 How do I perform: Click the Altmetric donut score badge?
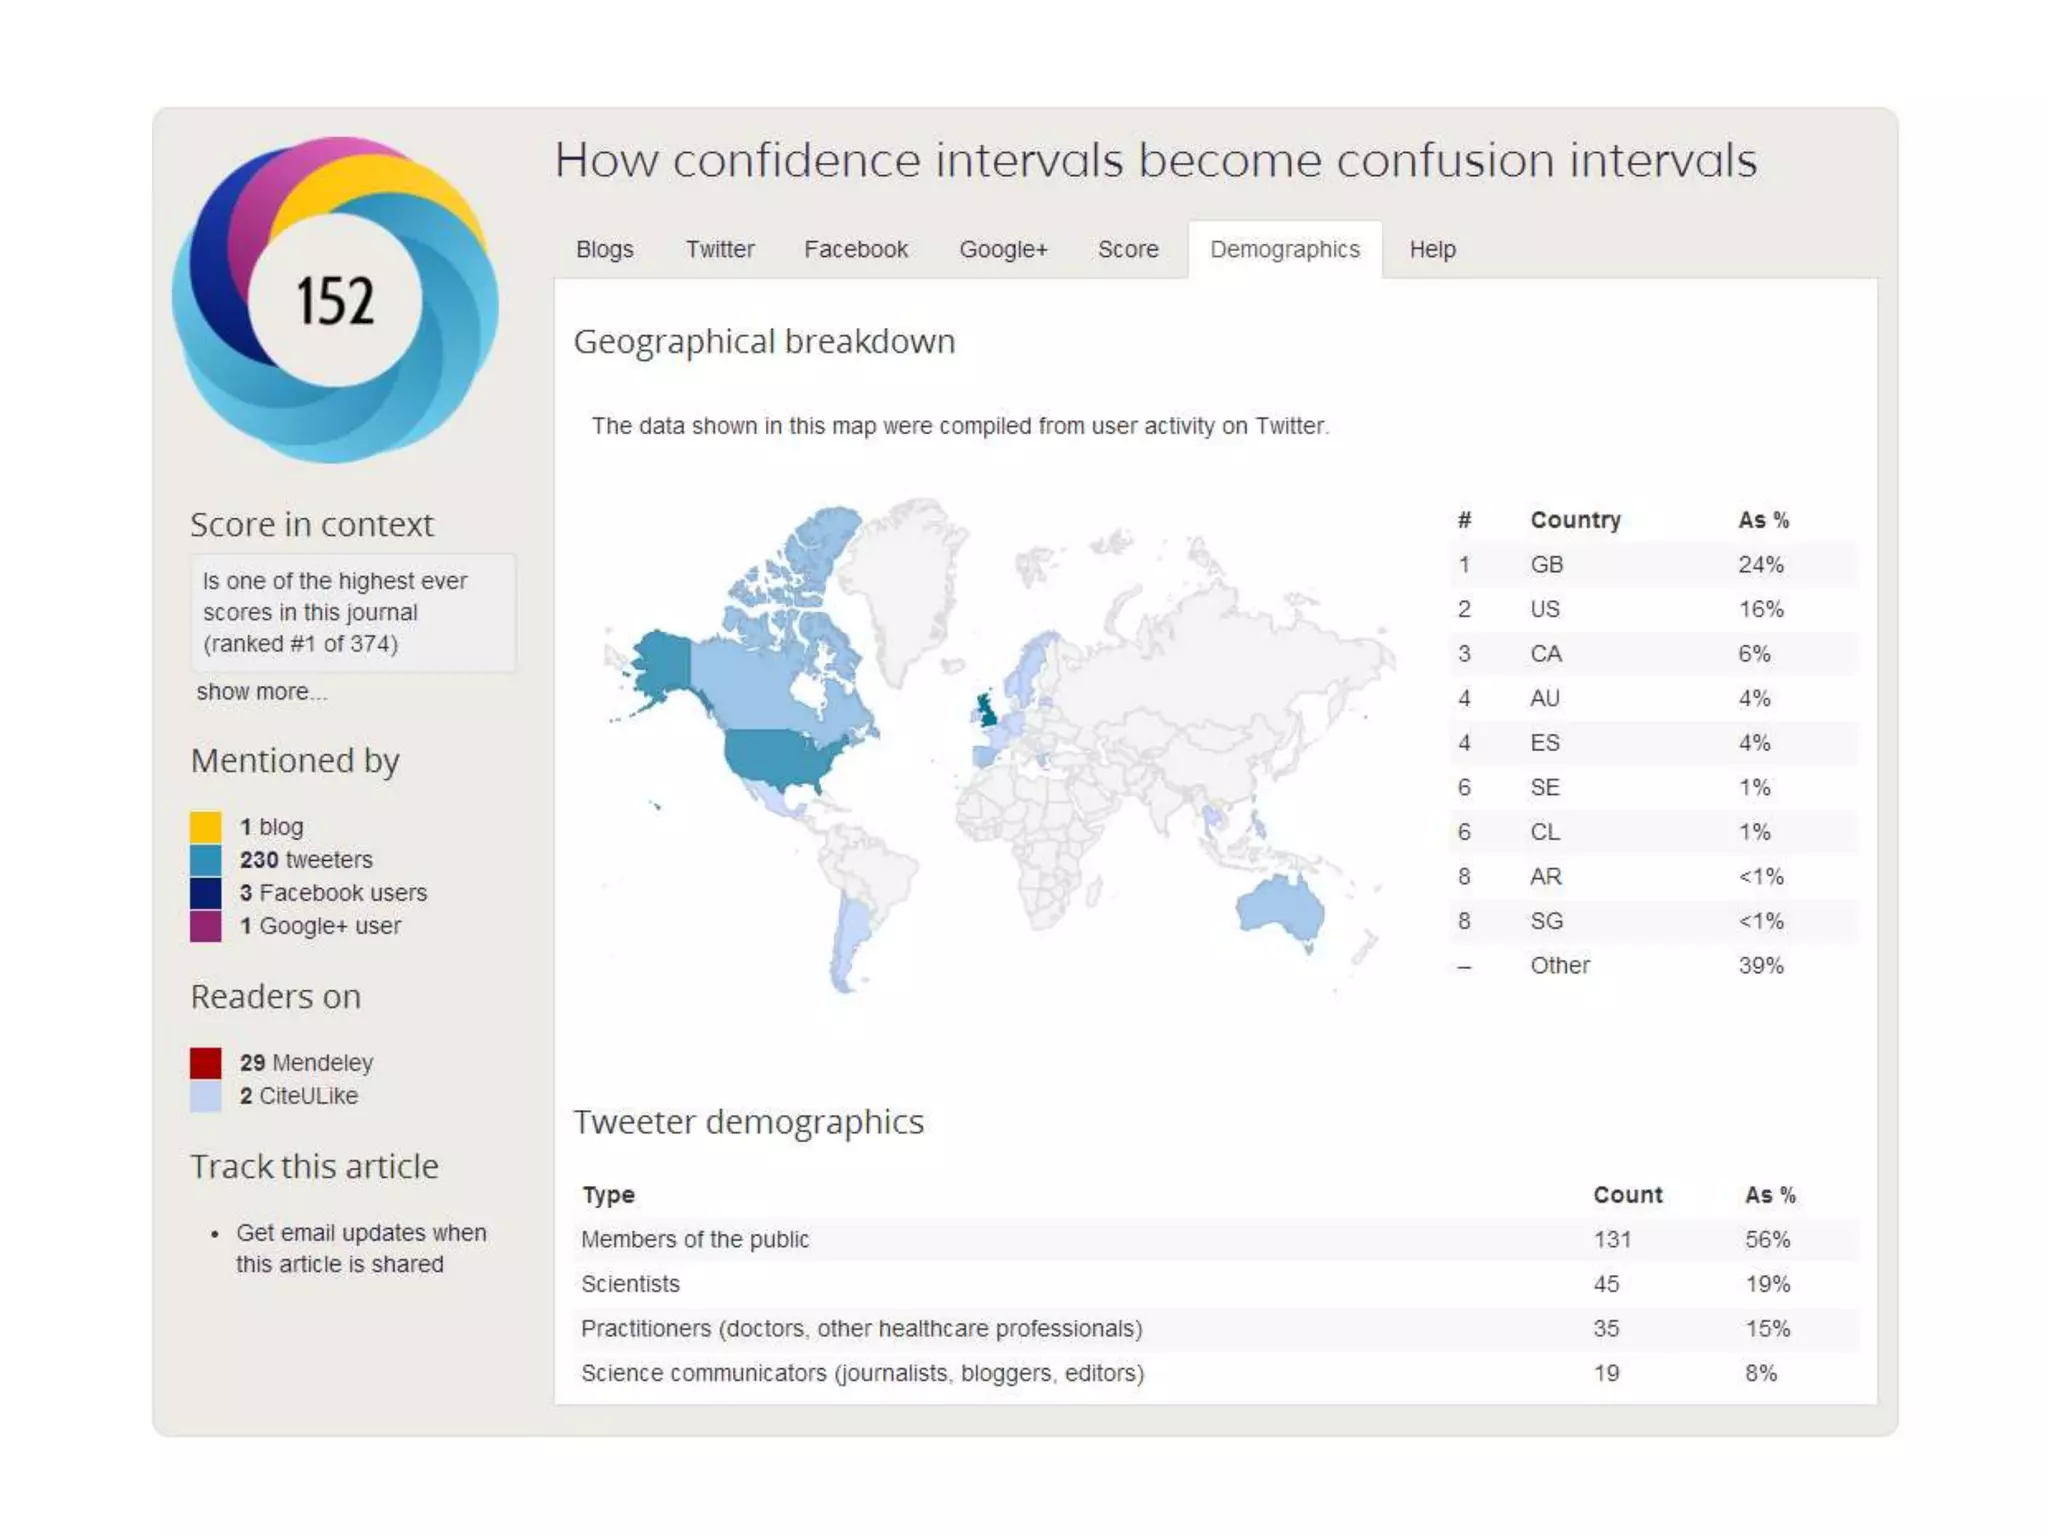(x=335, y=300)
